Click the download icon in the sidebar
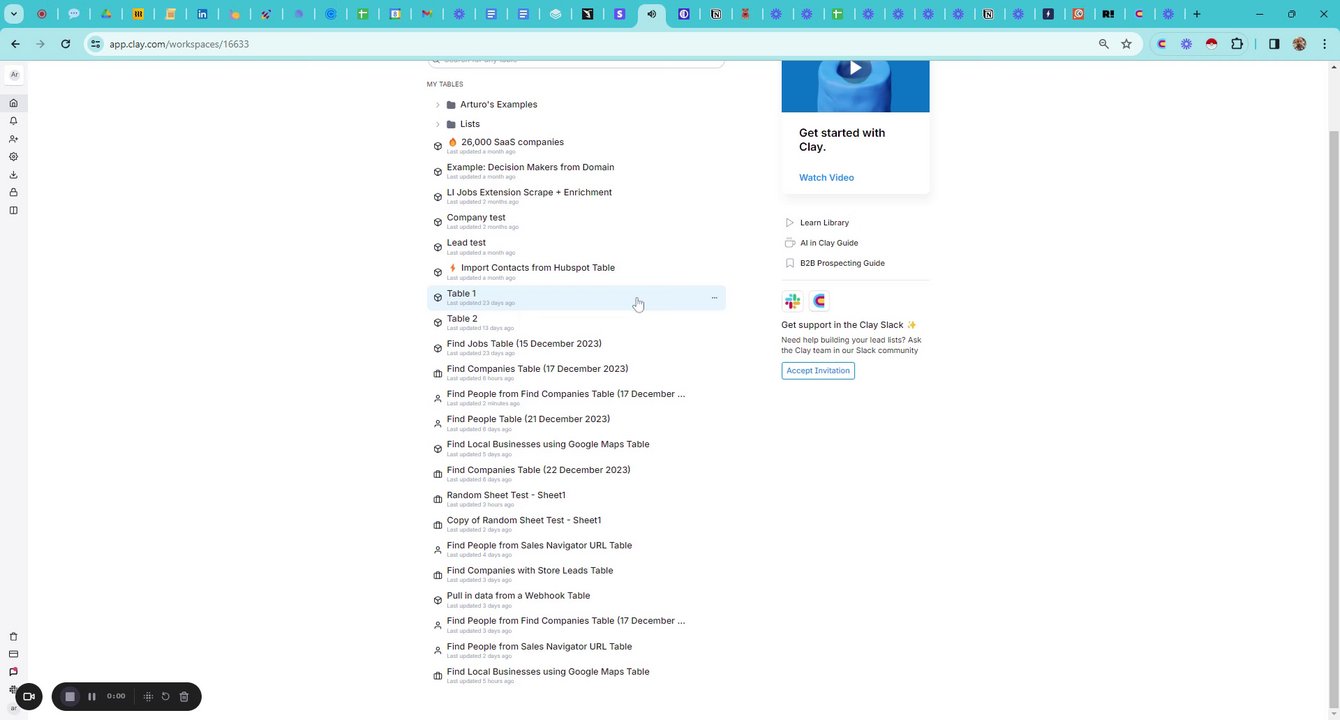Image resolution: width=1340 pixels, height=720 pixels. (13, 175)
